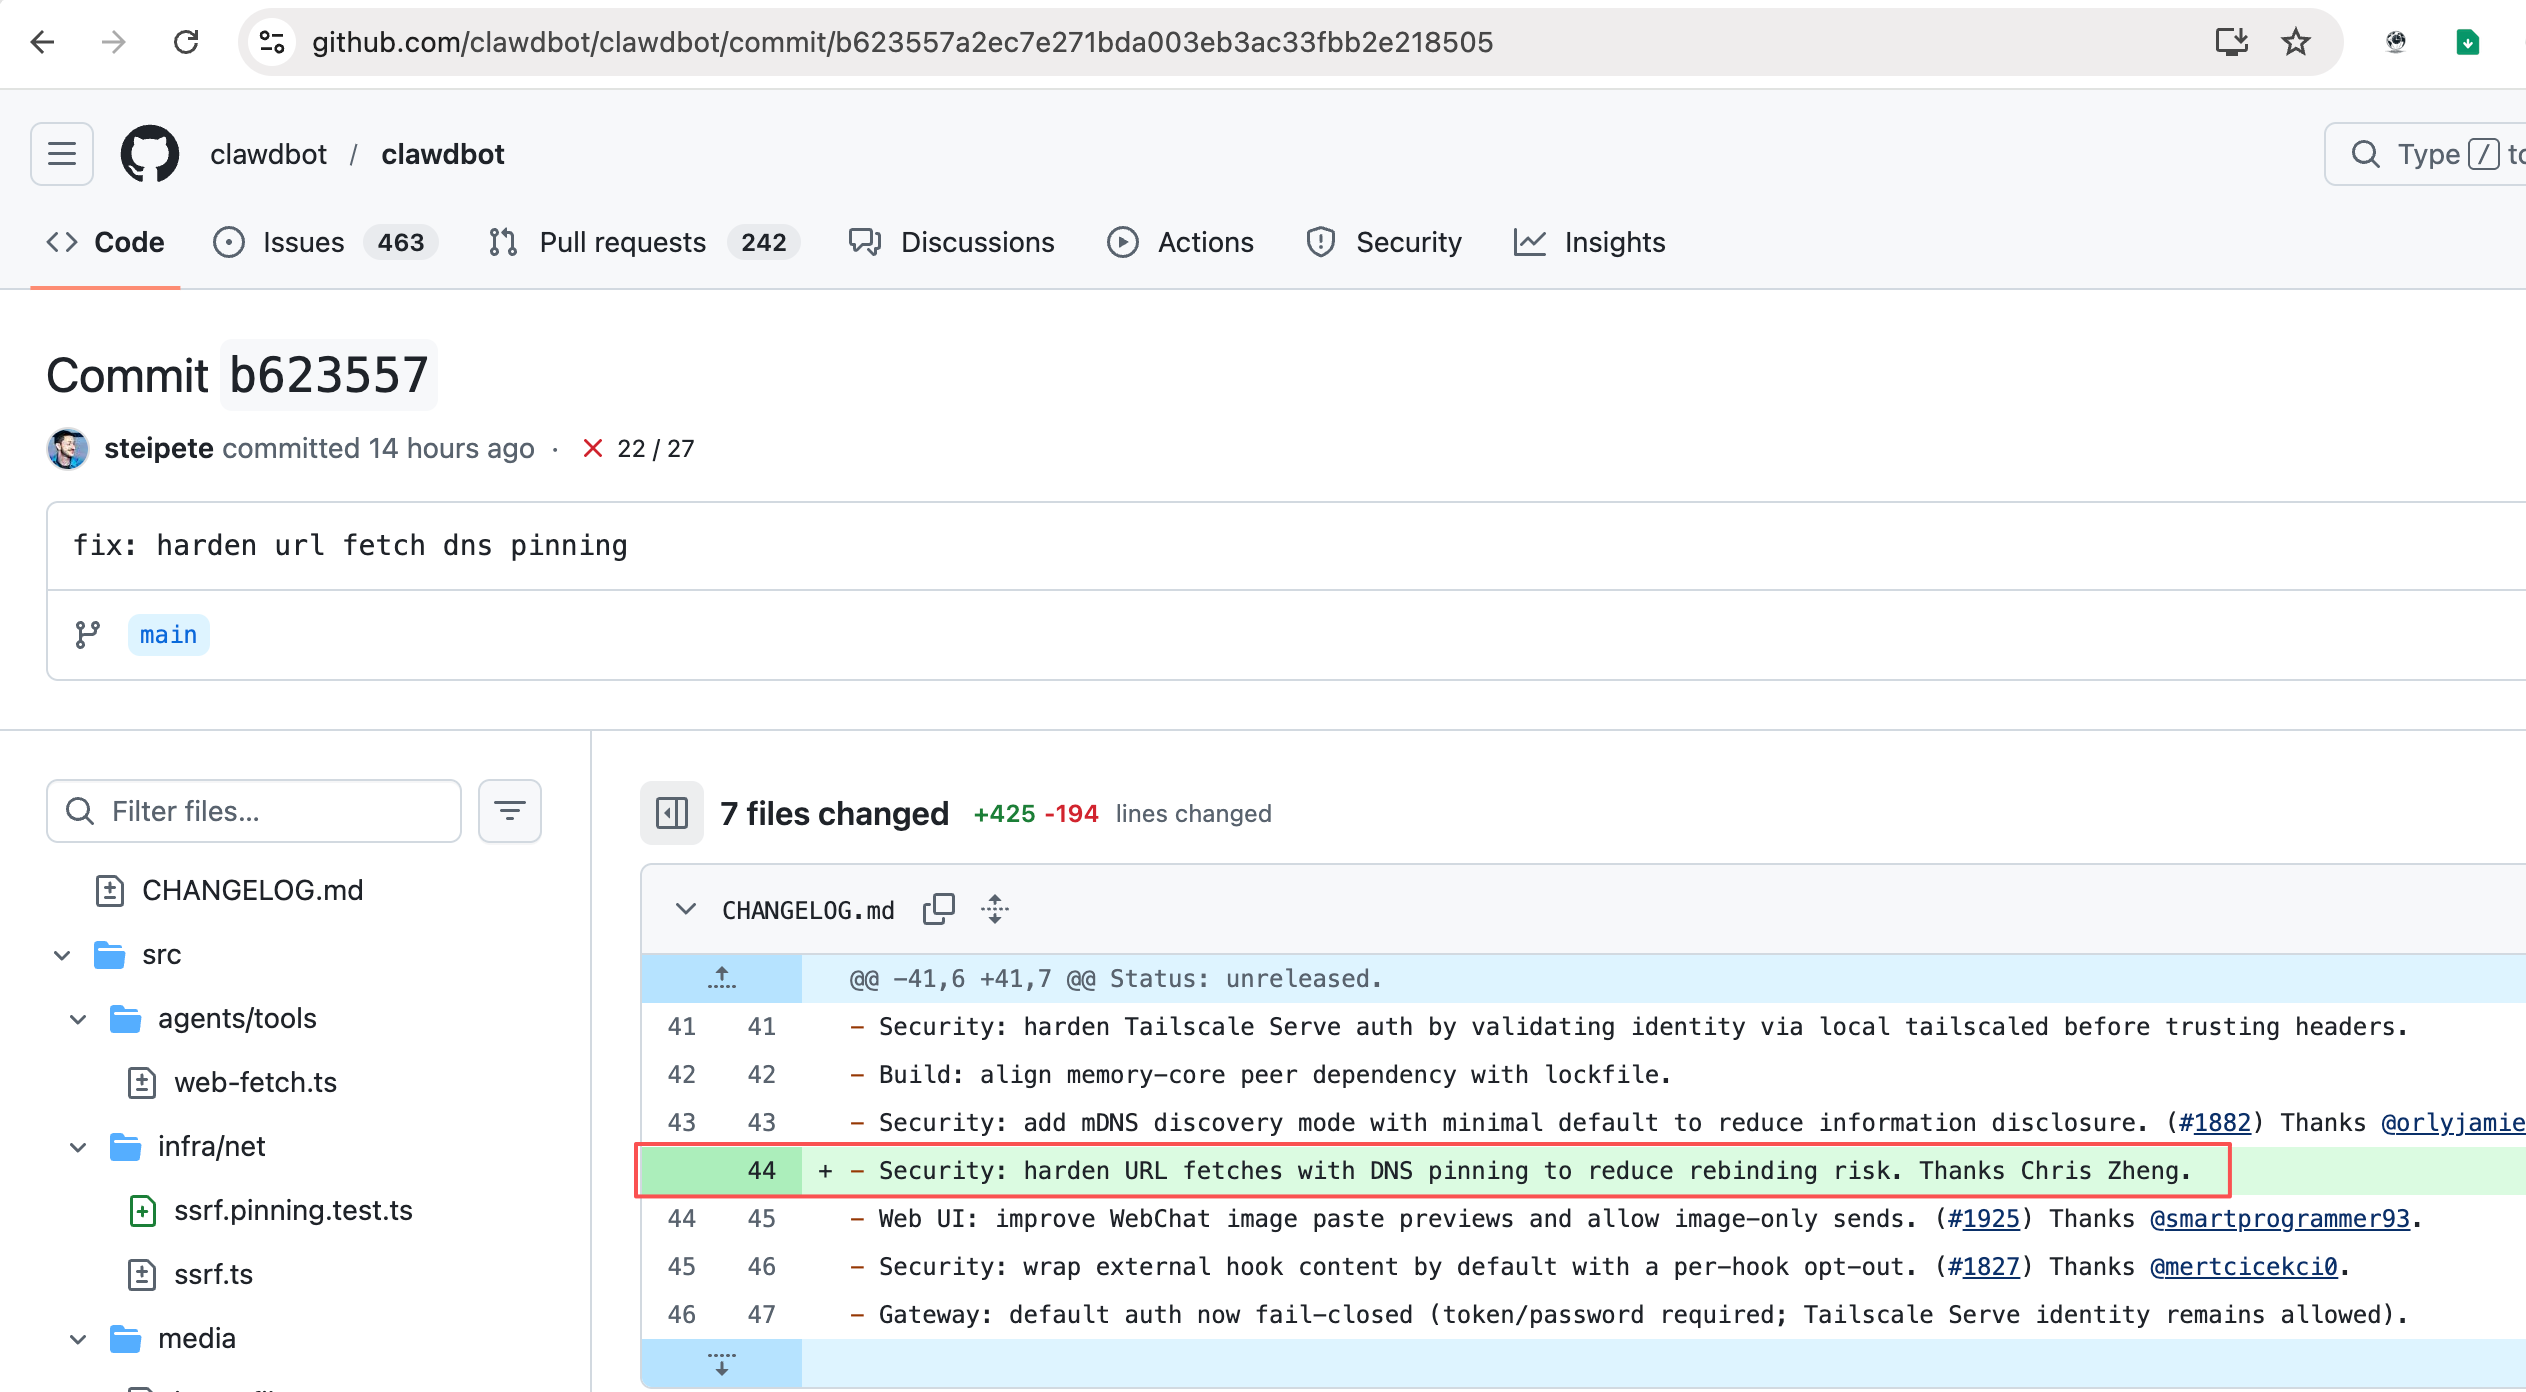Expand all lines in CHANGELOG.md diff
Image resolution: width=2526 pixels, height=1392 pixels.
click(x=995, y=909)
